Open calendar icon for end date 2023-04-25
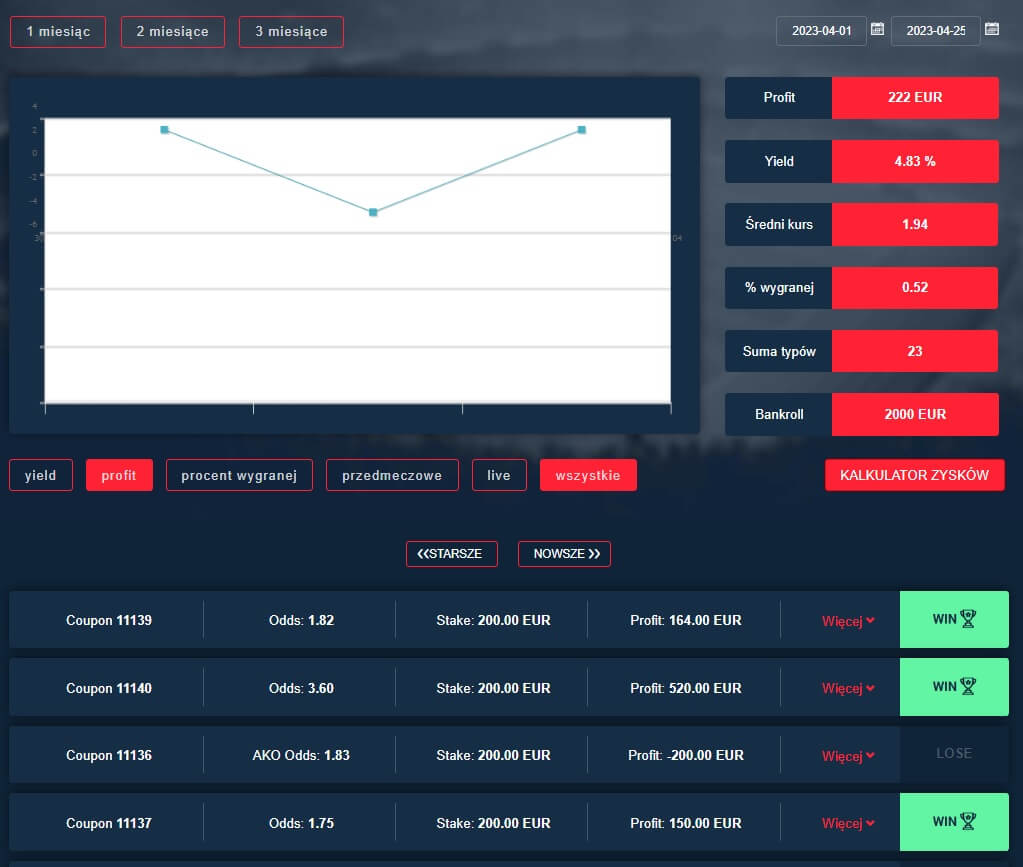This screenshot has height=867, width=1023. tap(992, 30)
